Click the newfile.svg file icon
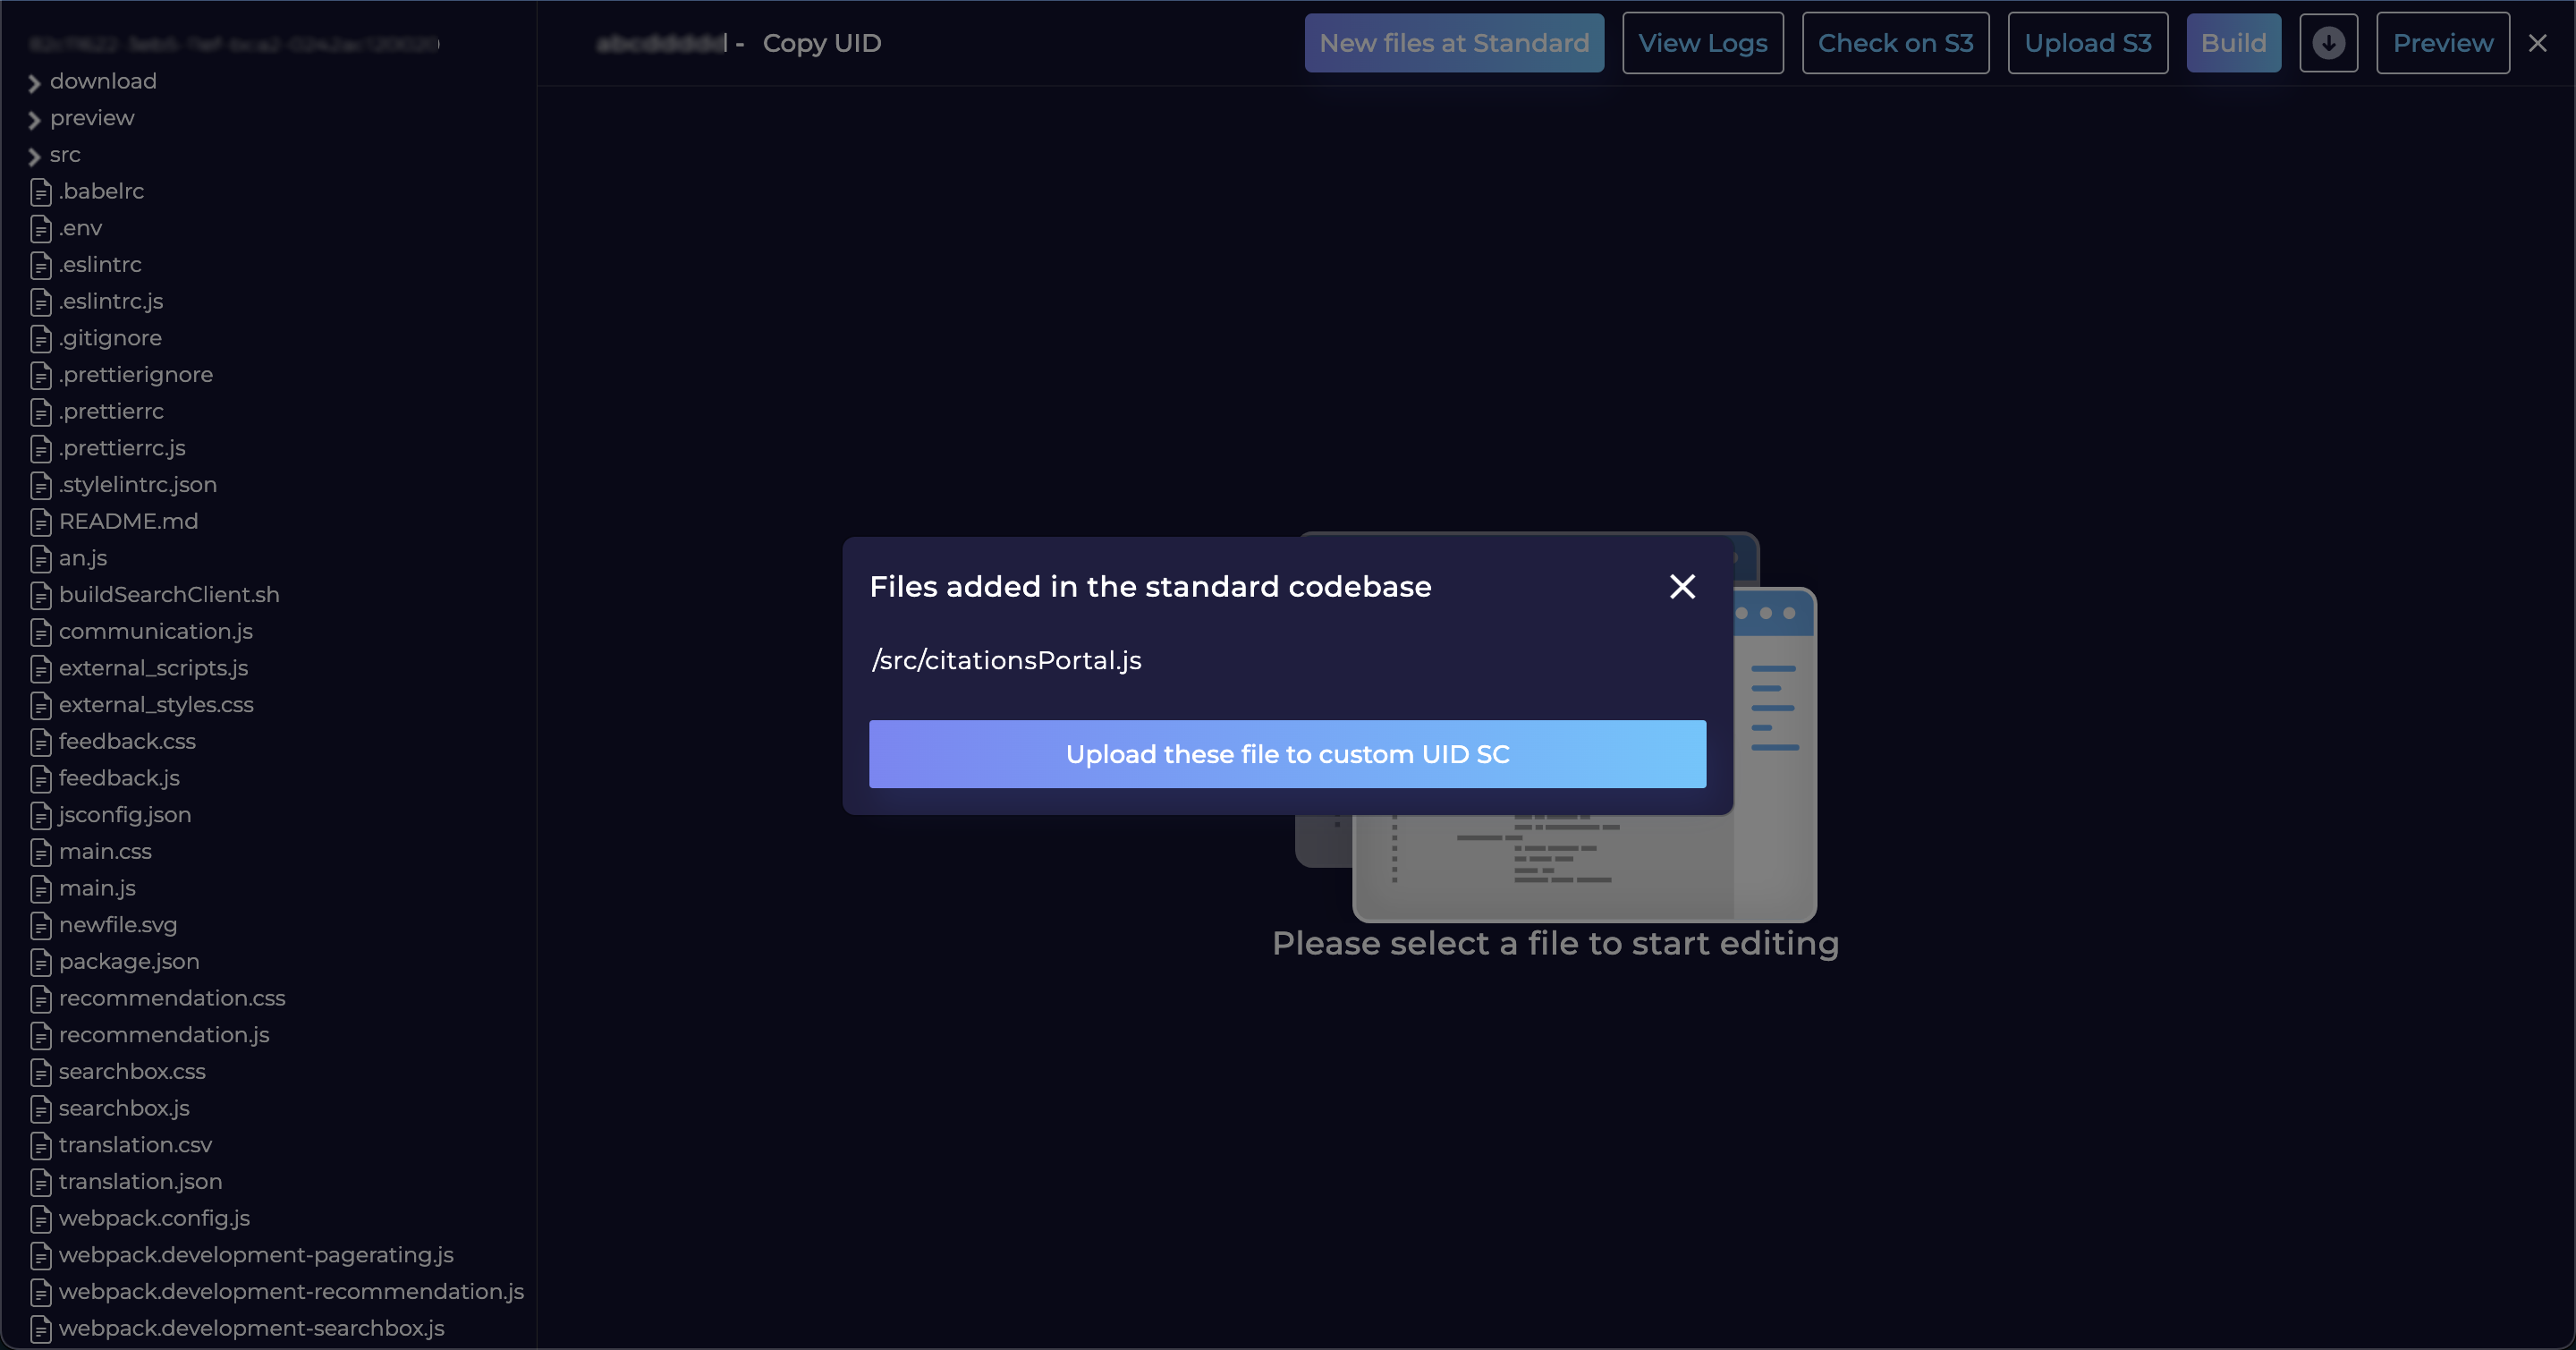This screenshot has height=1350, width=2576. (41, 926)
